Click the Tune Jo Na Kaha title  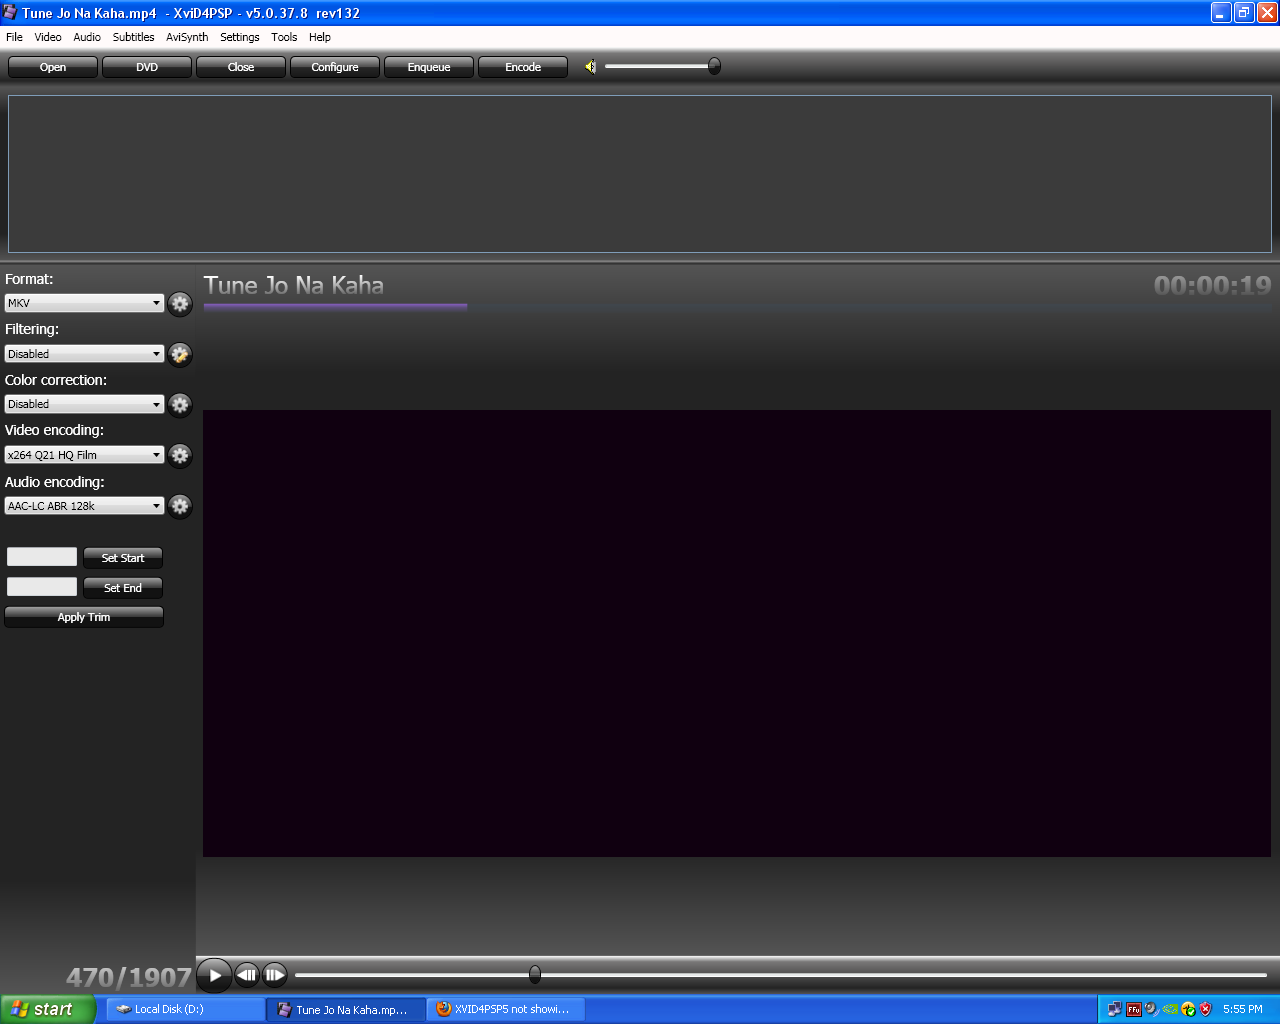coord(294,286)
